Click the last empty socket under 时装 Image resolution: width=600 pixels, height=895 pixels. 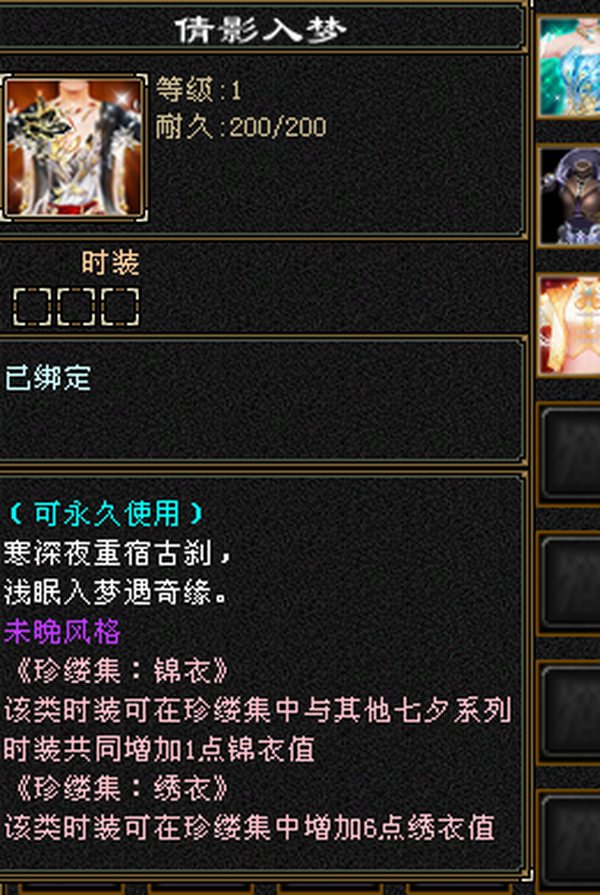(x=120, y=307)
